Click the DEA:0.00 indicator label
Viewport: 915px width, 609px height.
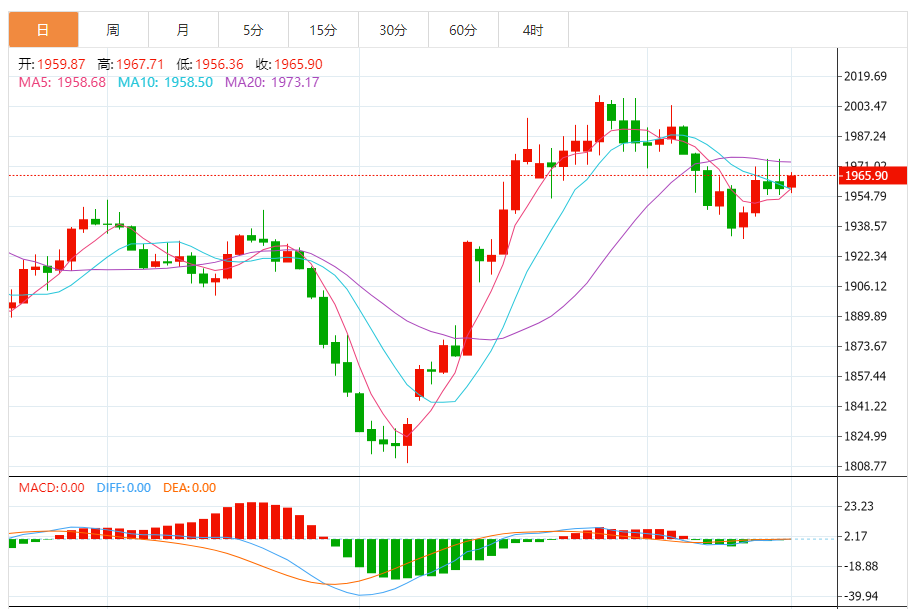coord(190,488)
